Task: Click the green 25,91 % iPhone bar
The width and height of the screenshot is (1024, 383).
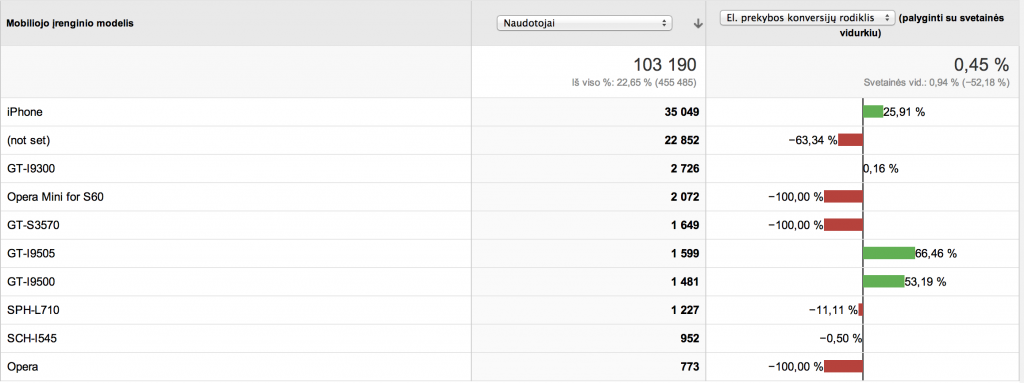Action: [873, 112]
